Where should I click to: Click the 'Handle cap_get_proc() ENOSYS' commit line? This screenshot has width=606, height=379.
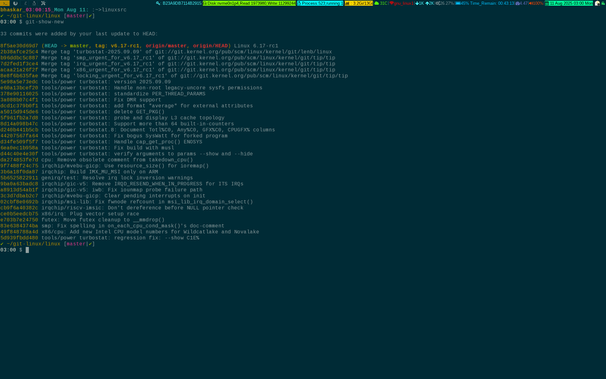[101, 142]
